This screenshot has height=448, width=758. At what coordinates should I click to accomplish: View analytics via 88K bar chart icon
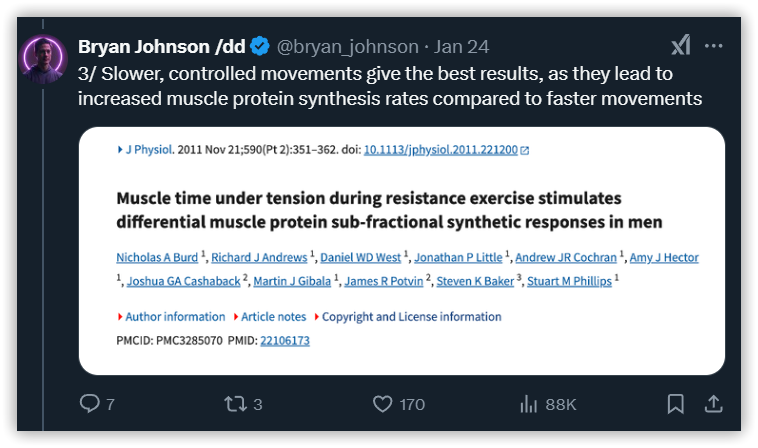[x=528, y=404]
